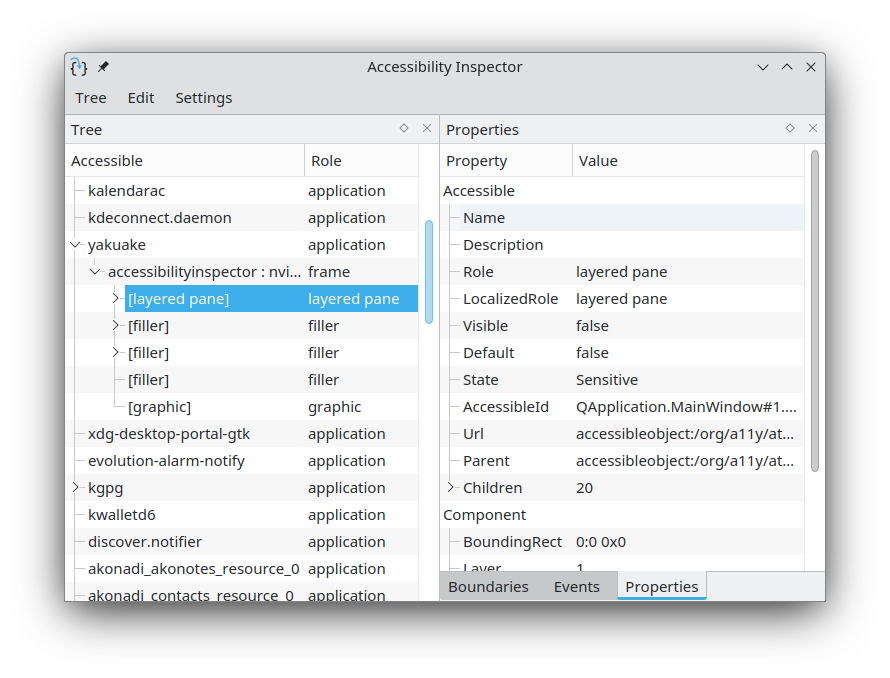Toggle the keep-on-top pin icon
The width and height of the screenshot is (890, 678).
point(103,66)
